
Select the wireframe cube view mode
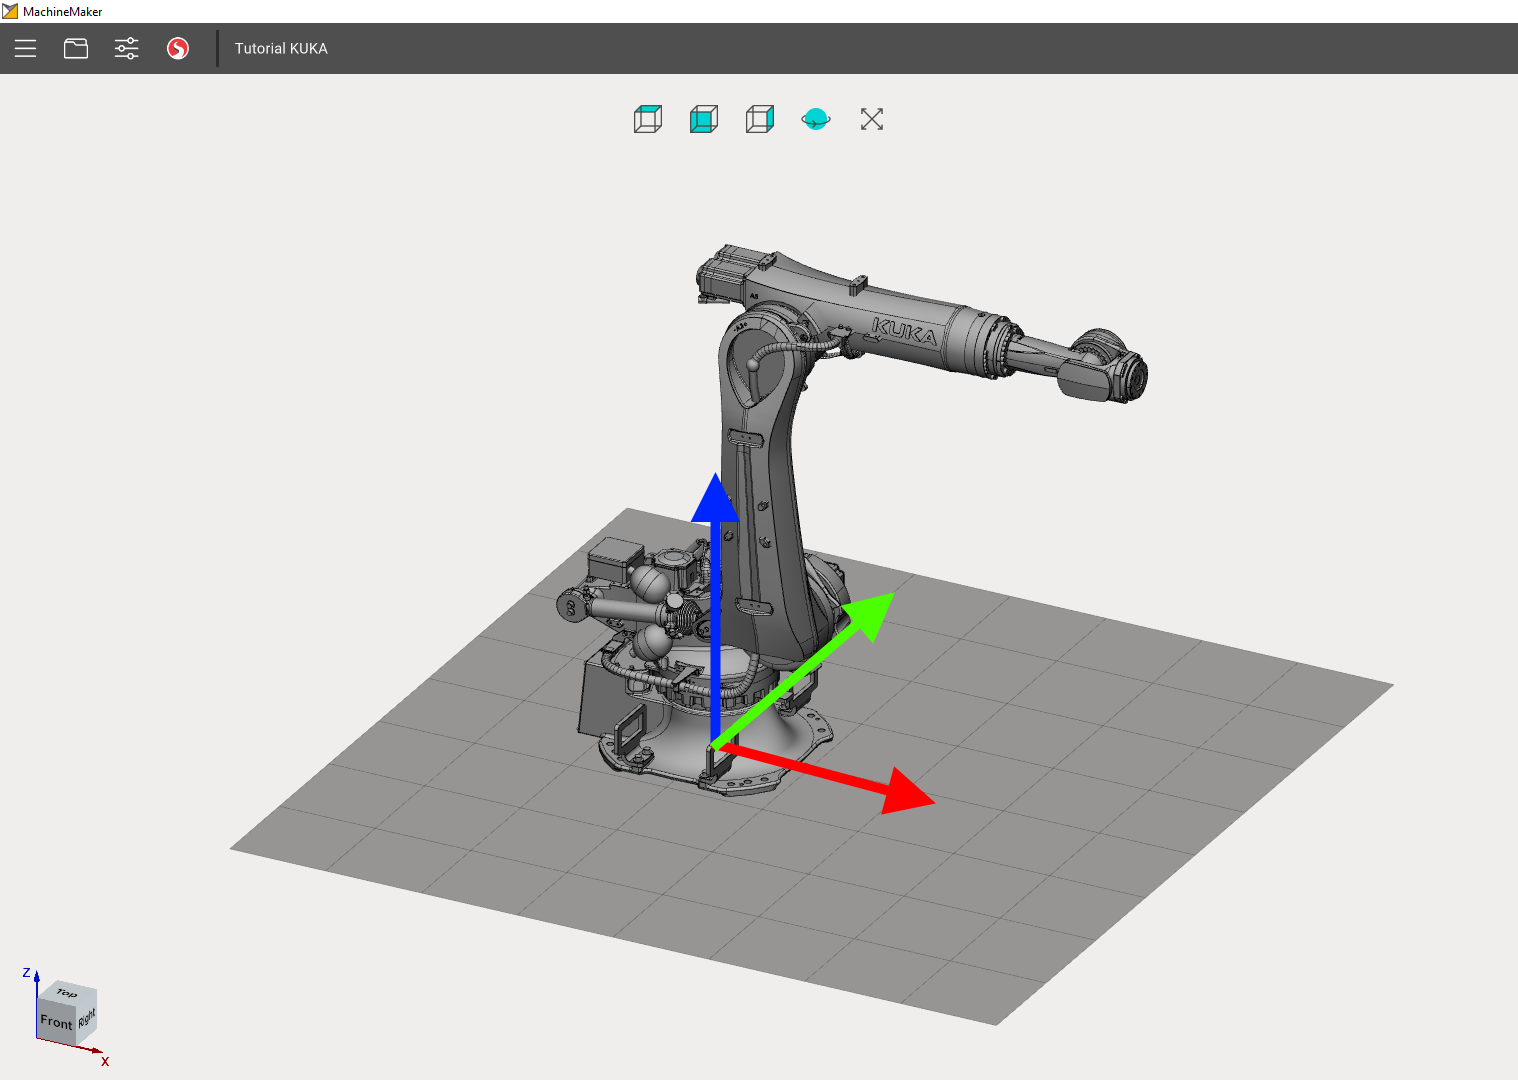click(x=648, y=120)
